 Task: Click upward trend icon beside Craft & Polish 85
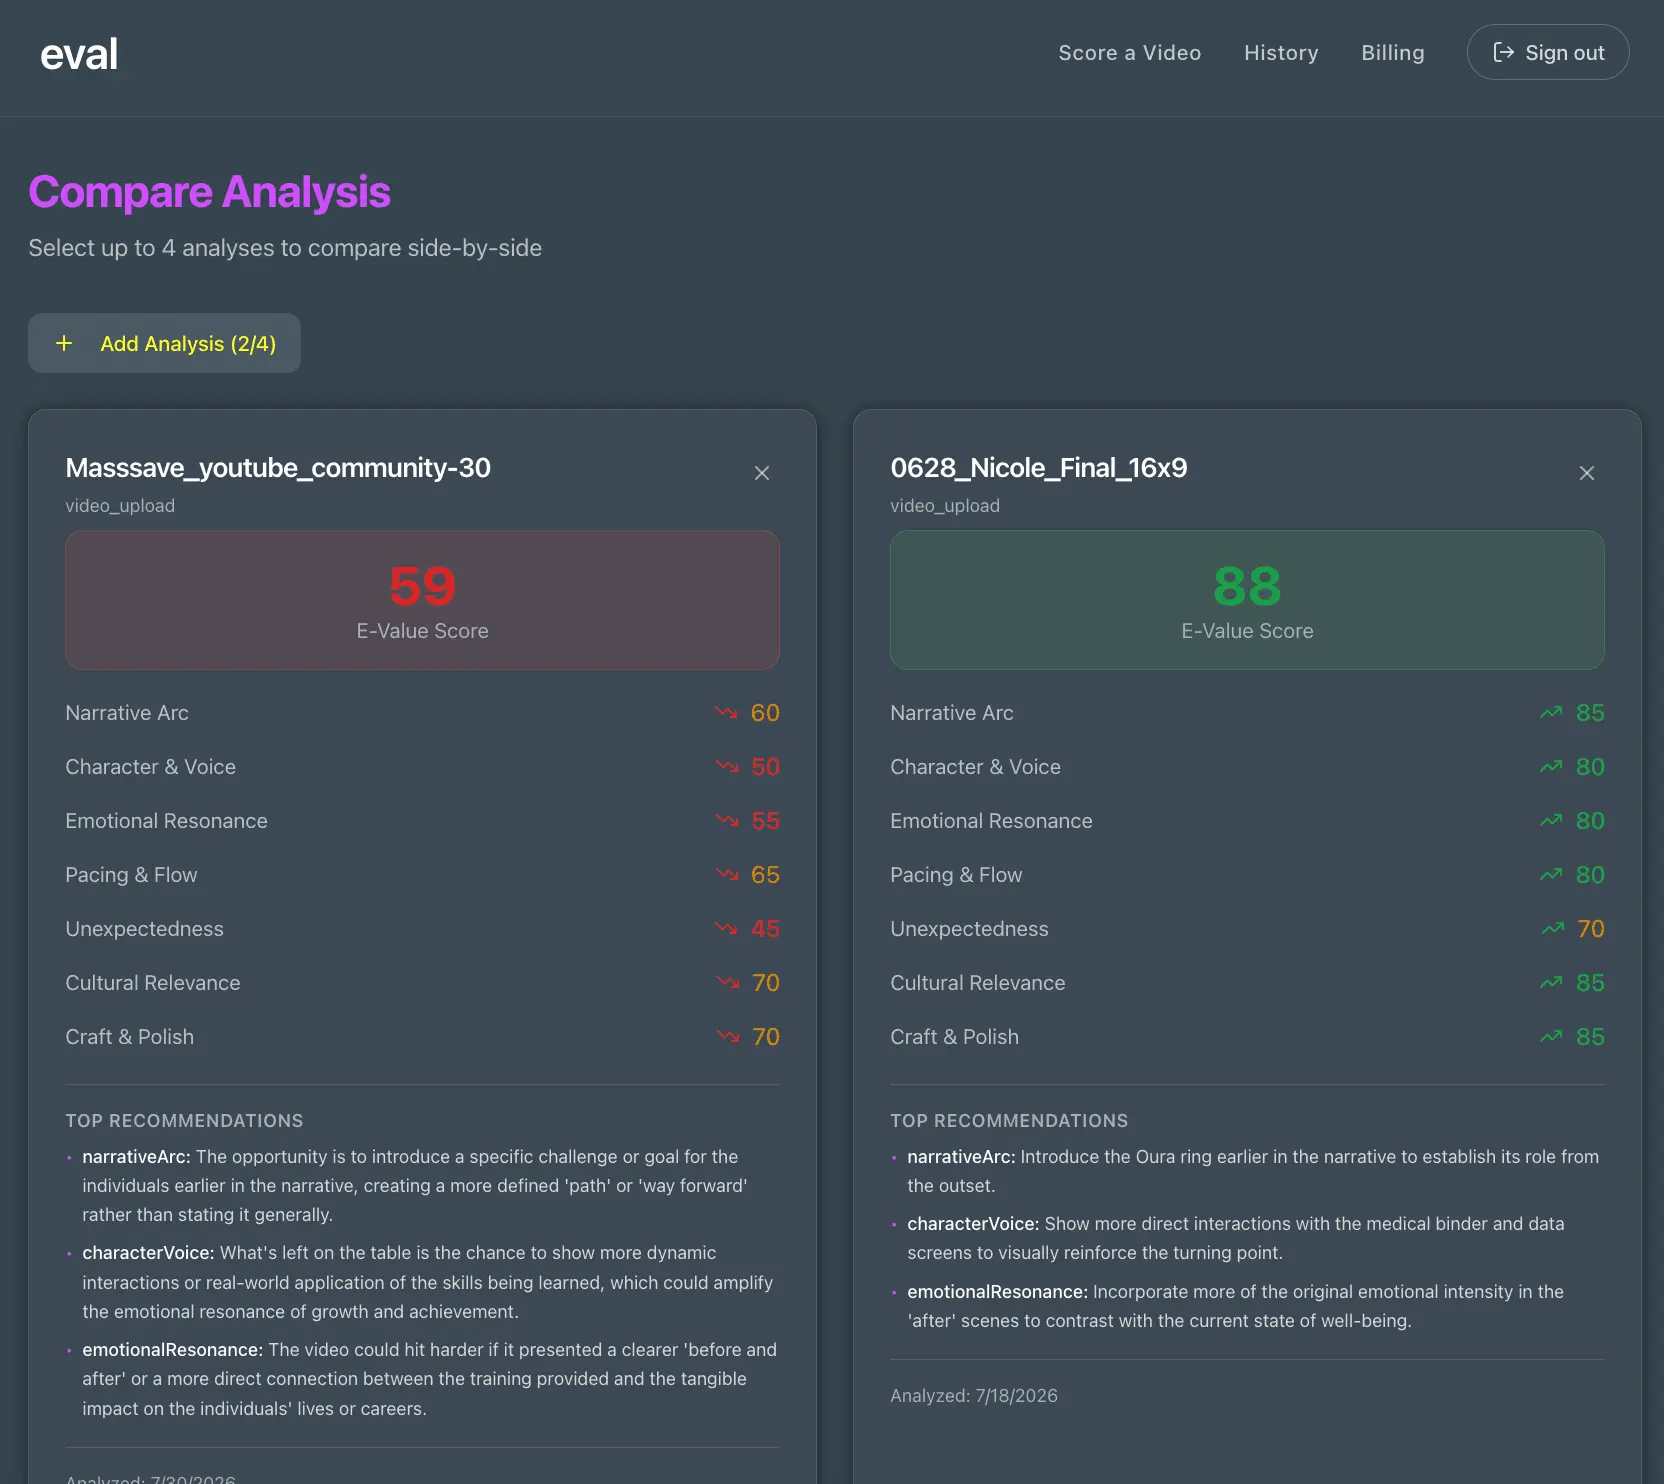1551,1037
